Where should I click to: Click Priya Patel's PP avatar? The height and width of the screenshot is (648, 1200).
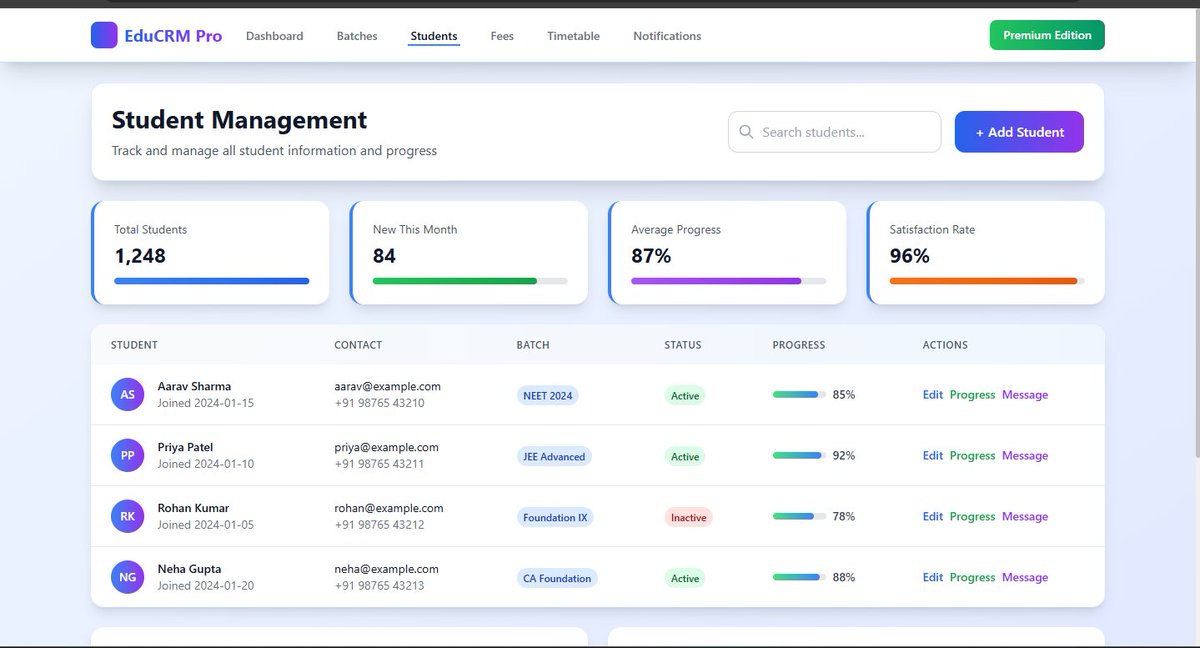(x=127, y=455)
